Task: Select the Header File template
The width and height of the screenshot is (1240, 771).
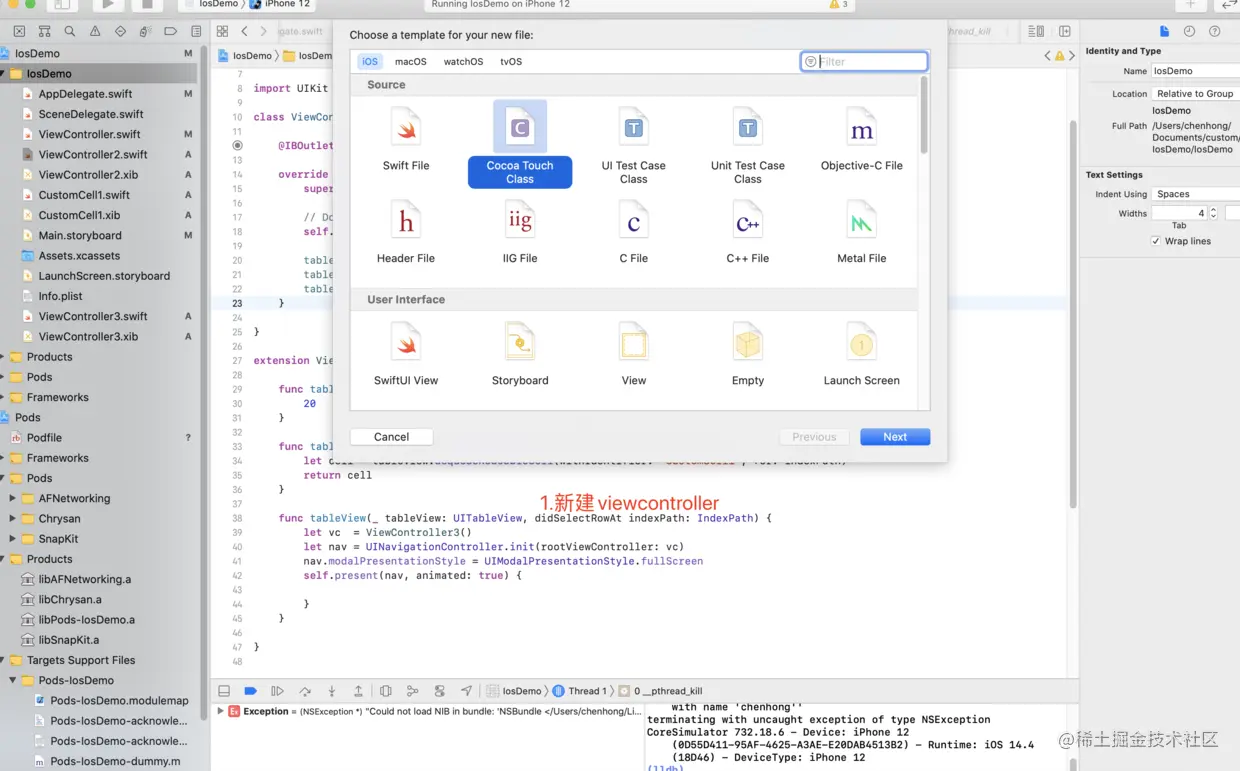Action: (406, 233)
